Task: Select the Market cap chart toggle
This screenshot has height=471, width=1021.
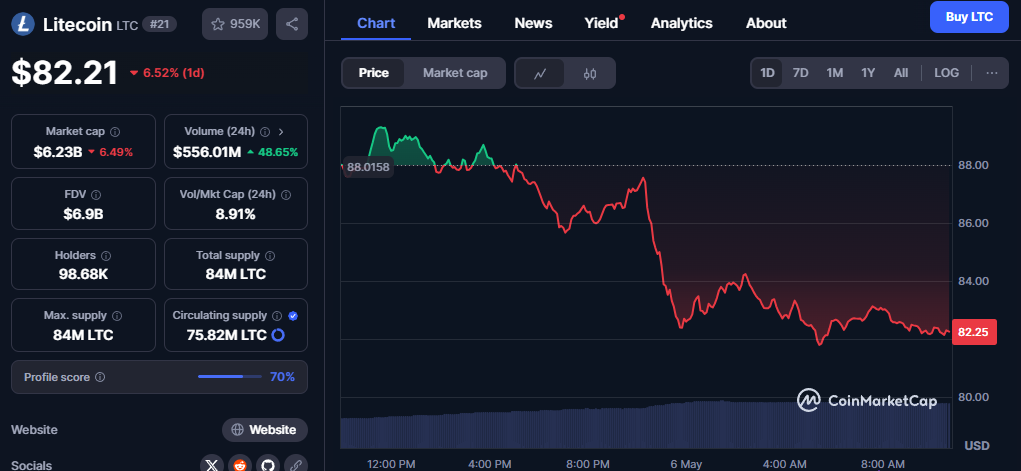Action: pos(455,73)
